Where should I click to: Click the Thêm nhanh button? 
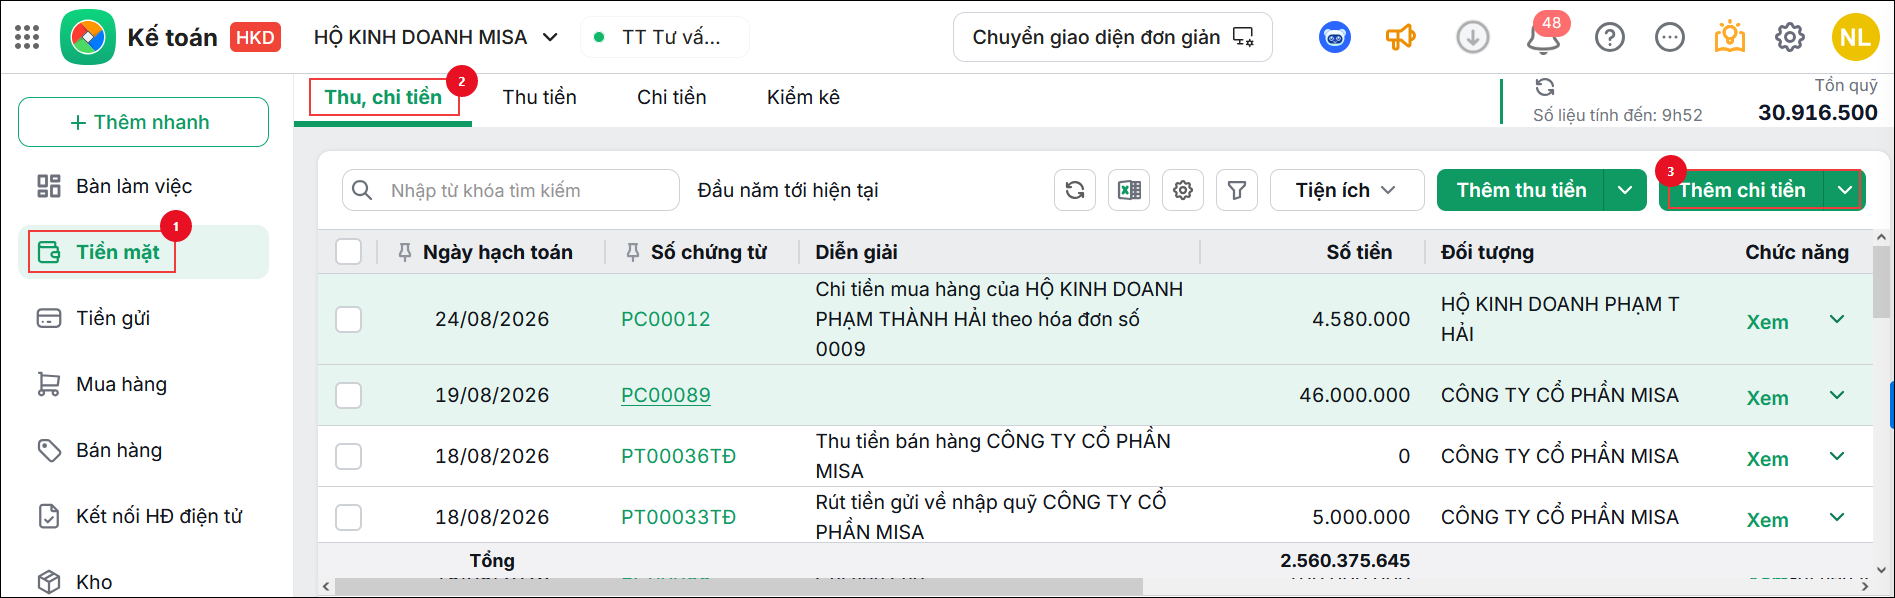(x=143, y=122)
